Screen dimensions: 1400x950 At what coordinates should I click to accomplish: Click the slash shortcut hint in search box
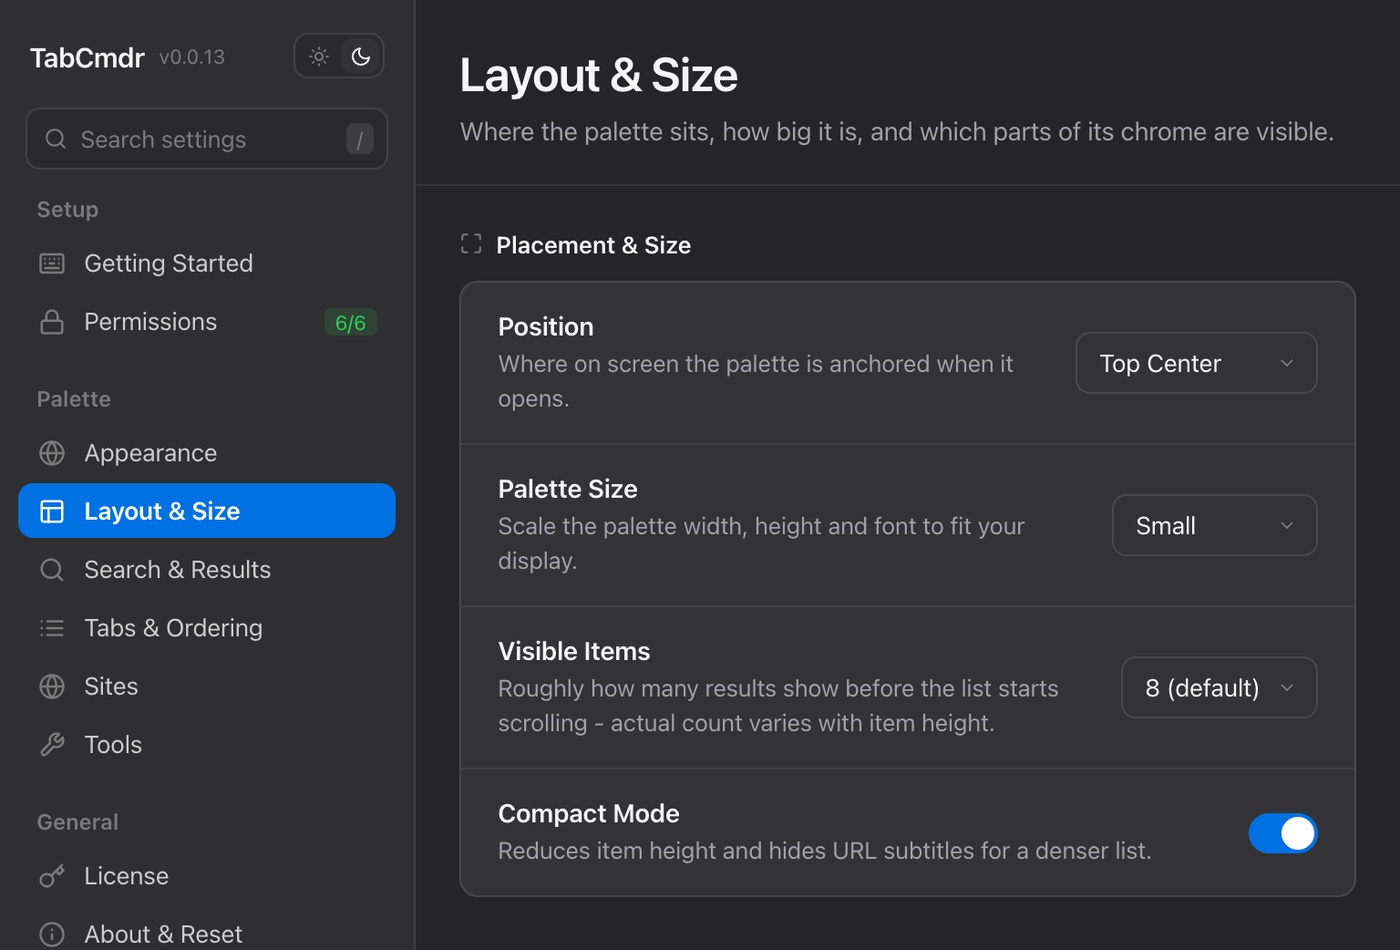(360, 139)
